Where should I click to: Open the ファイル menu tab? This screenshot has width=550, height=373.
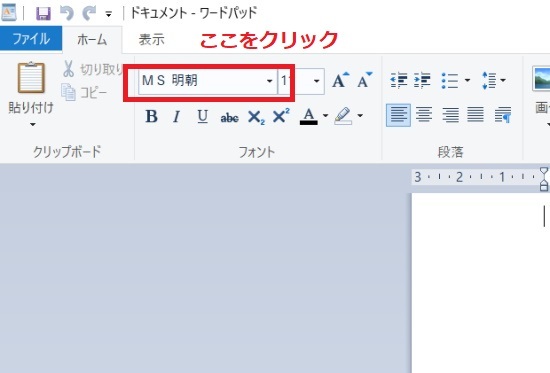[x=31, y=39]
